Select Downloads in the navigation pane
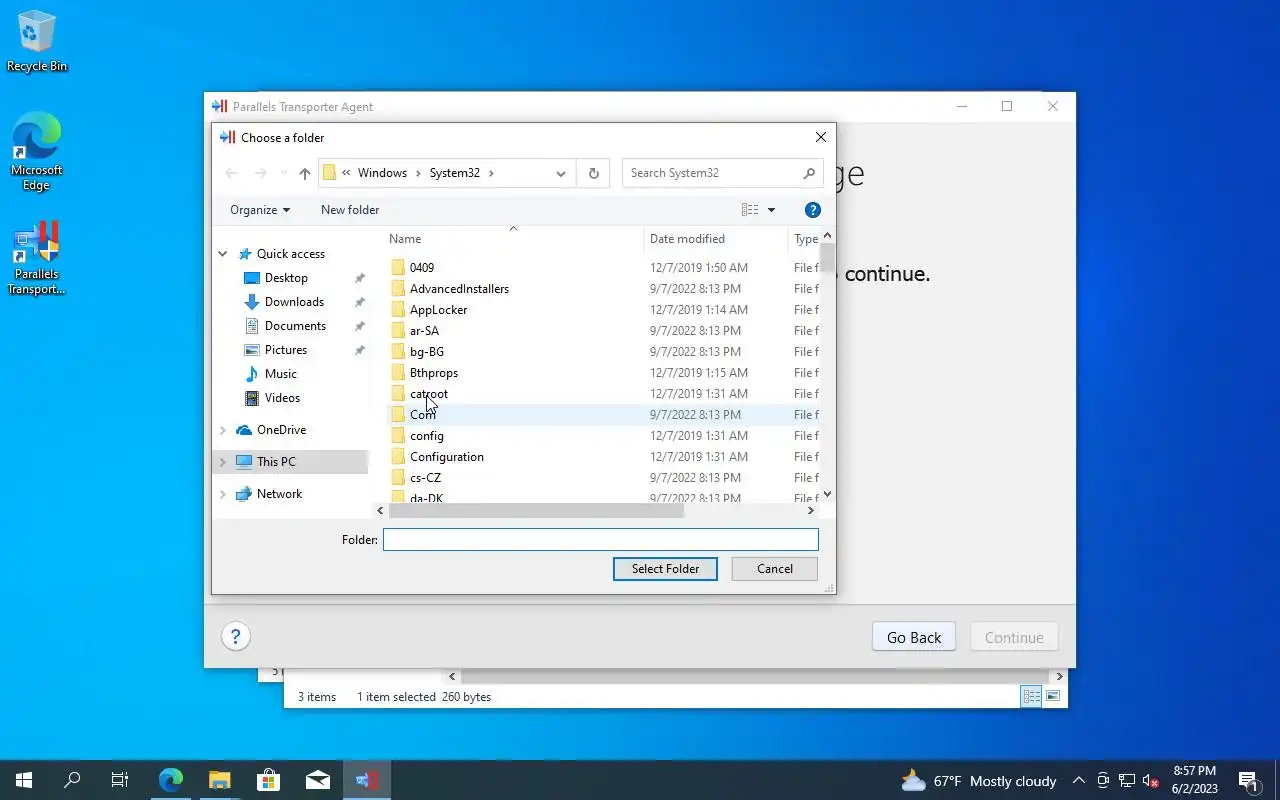Viewport: 1280px width, 800px height. (294, 302)
